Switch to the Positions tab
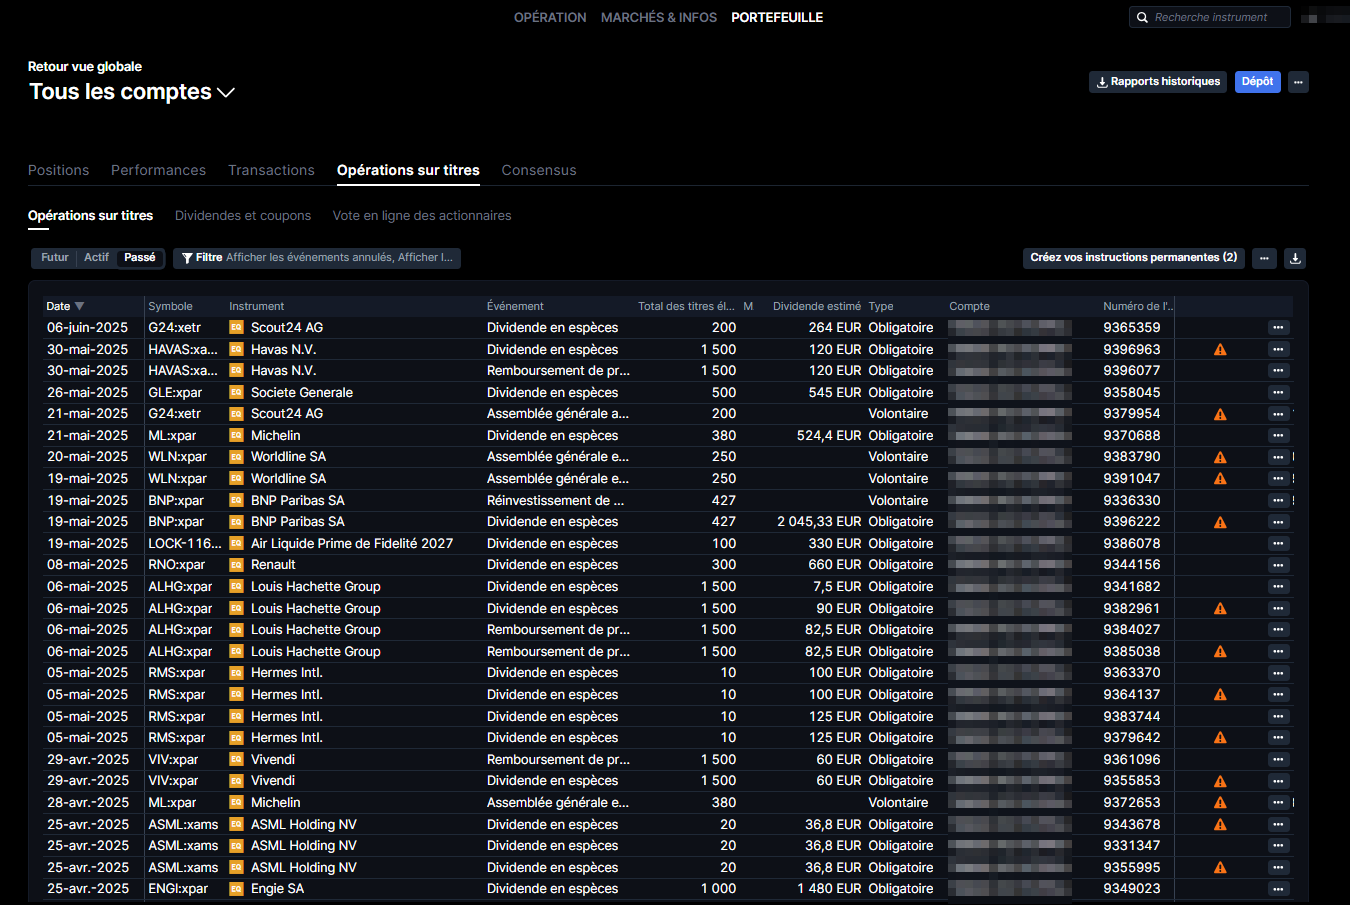The image size is (1350, 905). click(59, 170)
